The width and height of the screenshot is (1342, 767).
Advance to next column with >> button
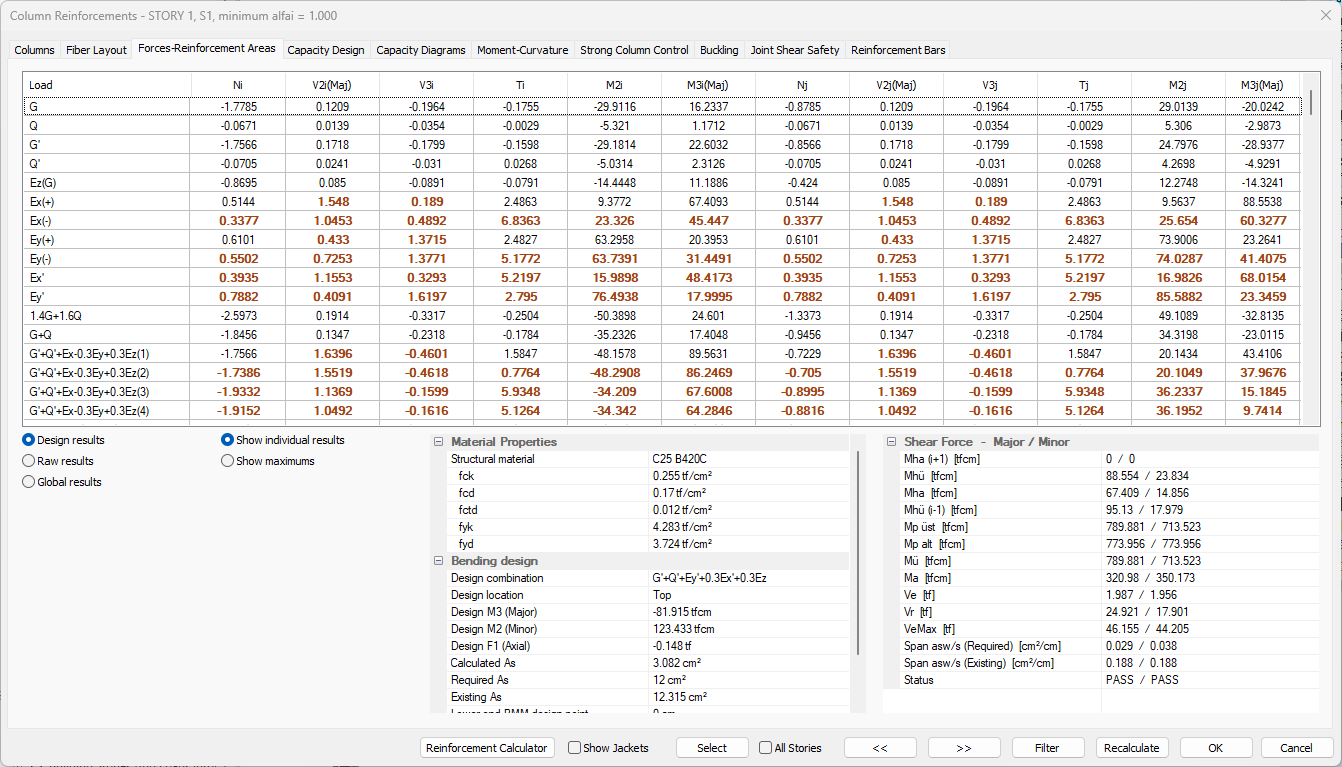tap(964, 748)
